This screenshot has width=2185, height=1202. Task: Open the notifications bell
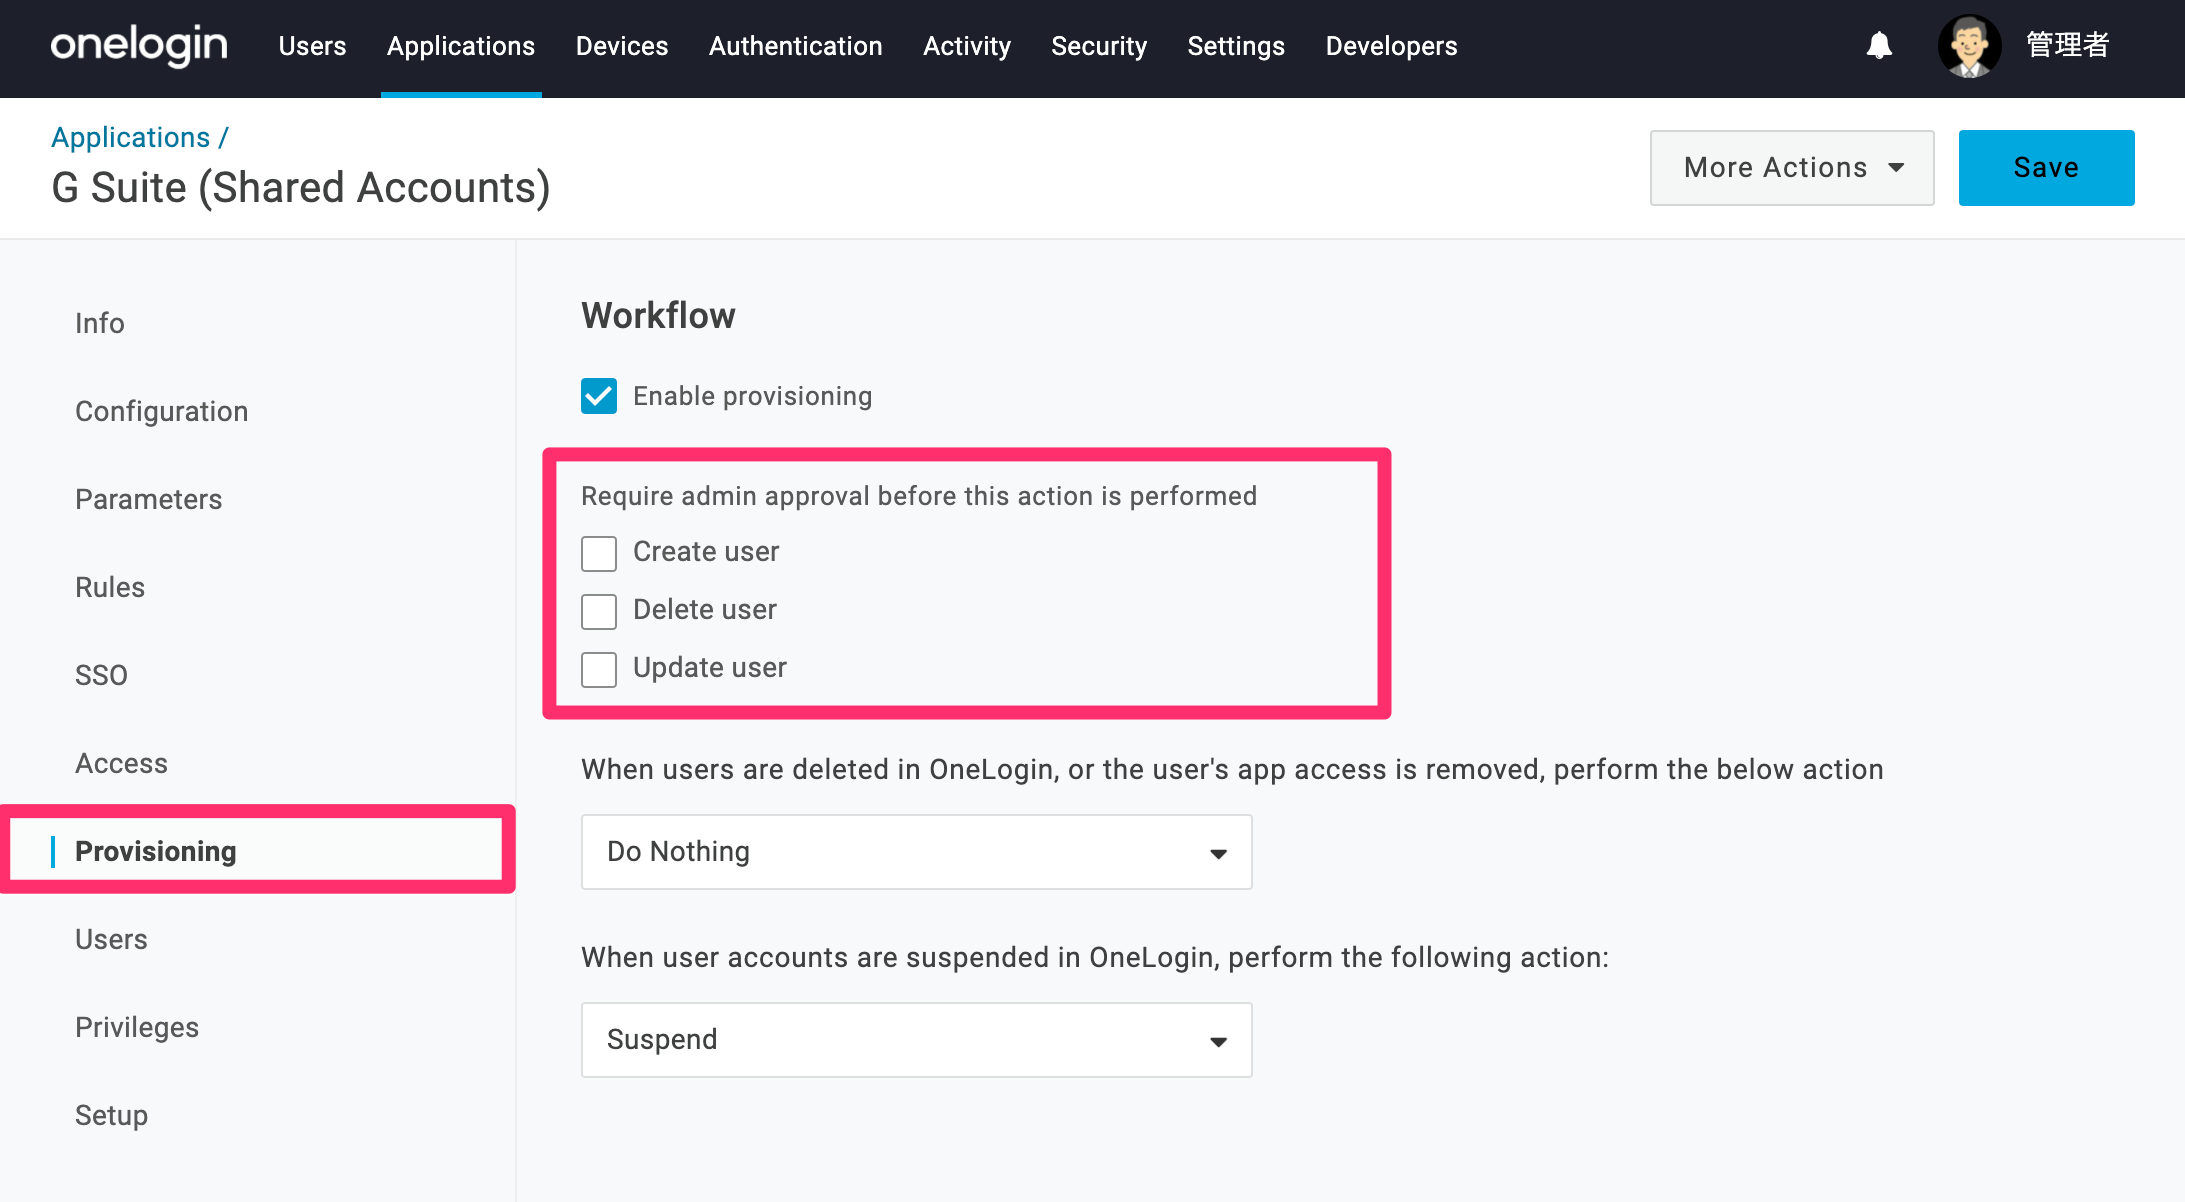click(x=1879, y=46)
